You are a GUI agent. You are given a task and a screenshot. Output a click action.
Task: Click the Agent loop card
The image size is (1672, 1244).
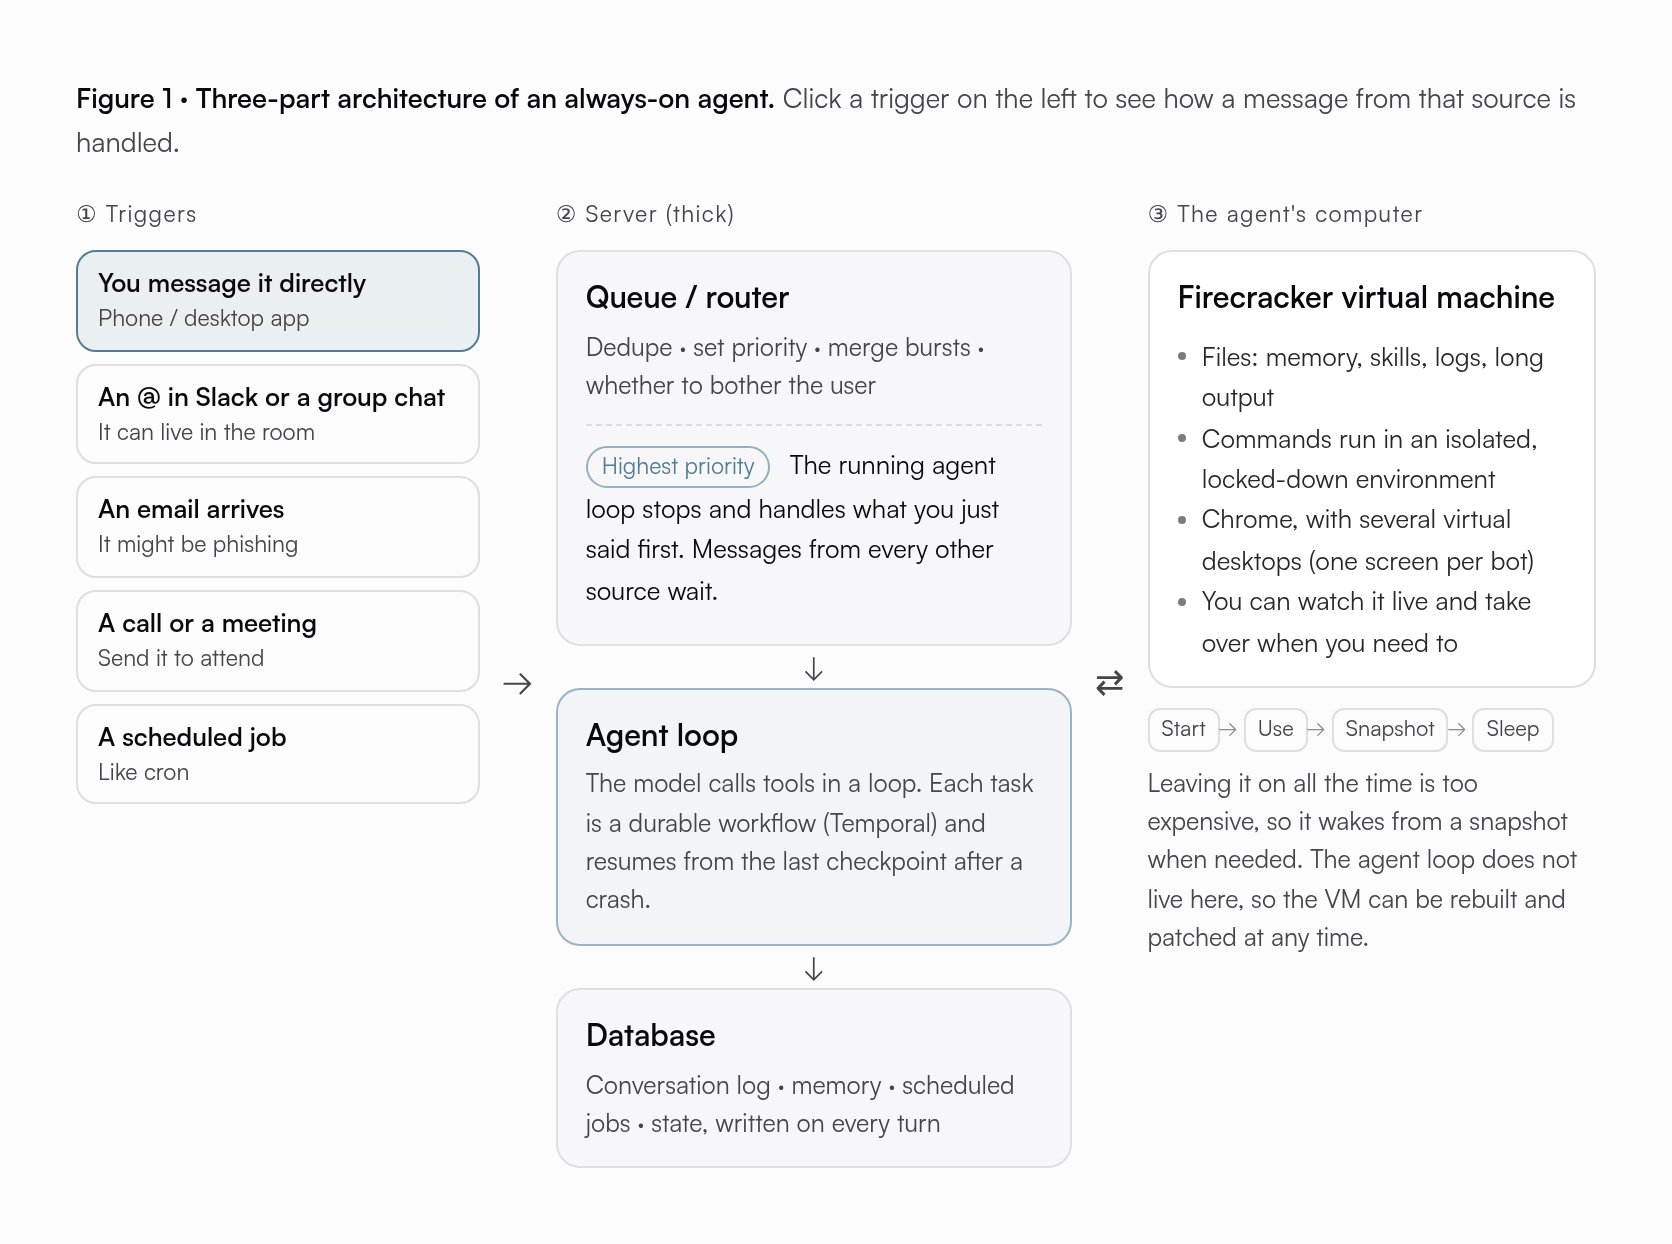(814, 817)
